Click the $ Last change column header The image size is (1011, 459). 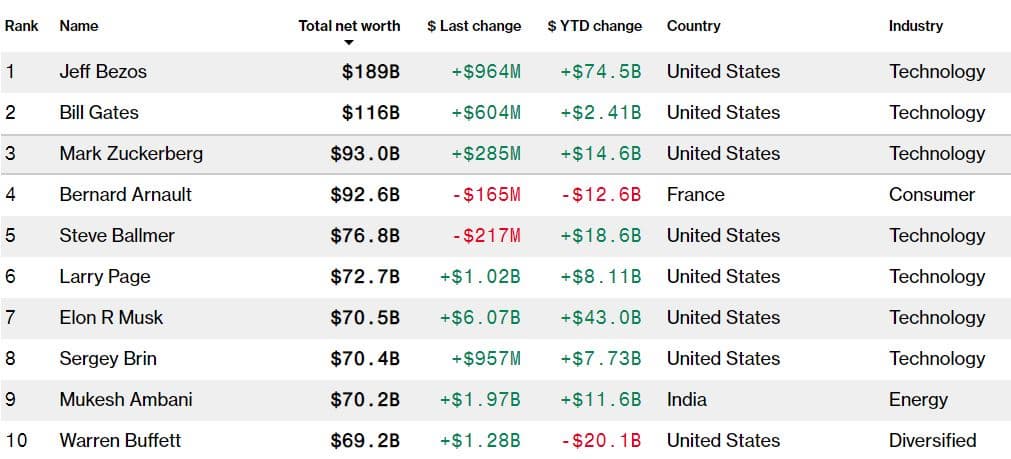[x=474, y=26]
